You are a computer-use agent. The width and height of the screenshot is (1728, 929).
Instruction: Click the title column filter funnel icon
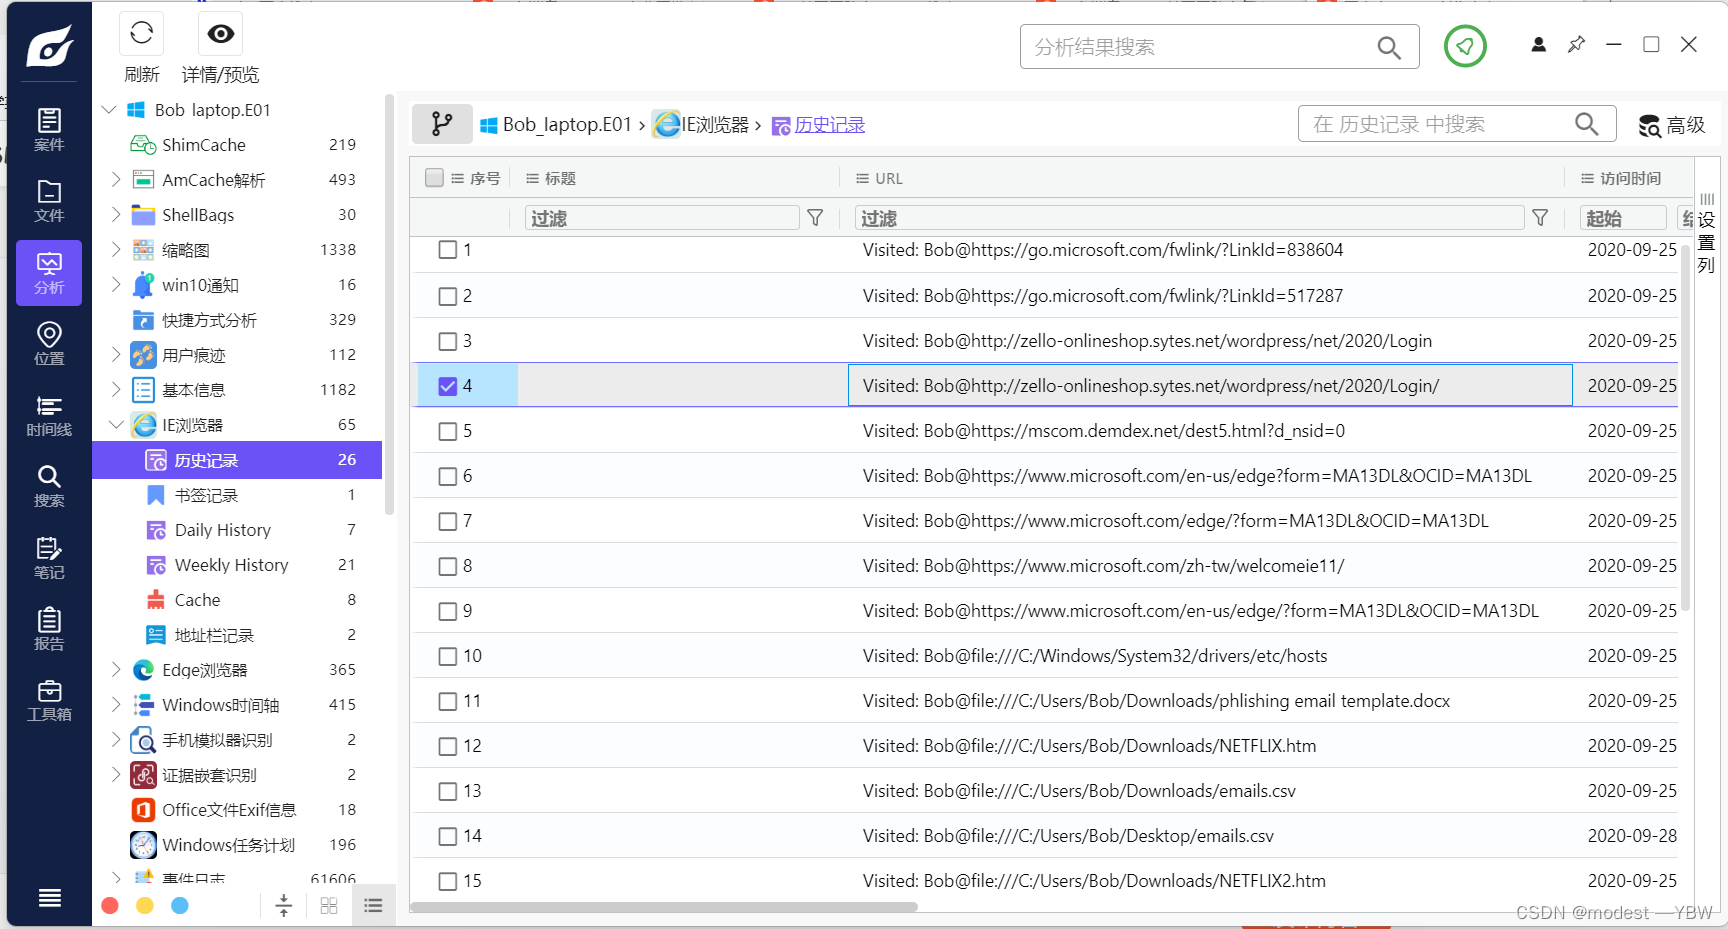tap(815, 218)
